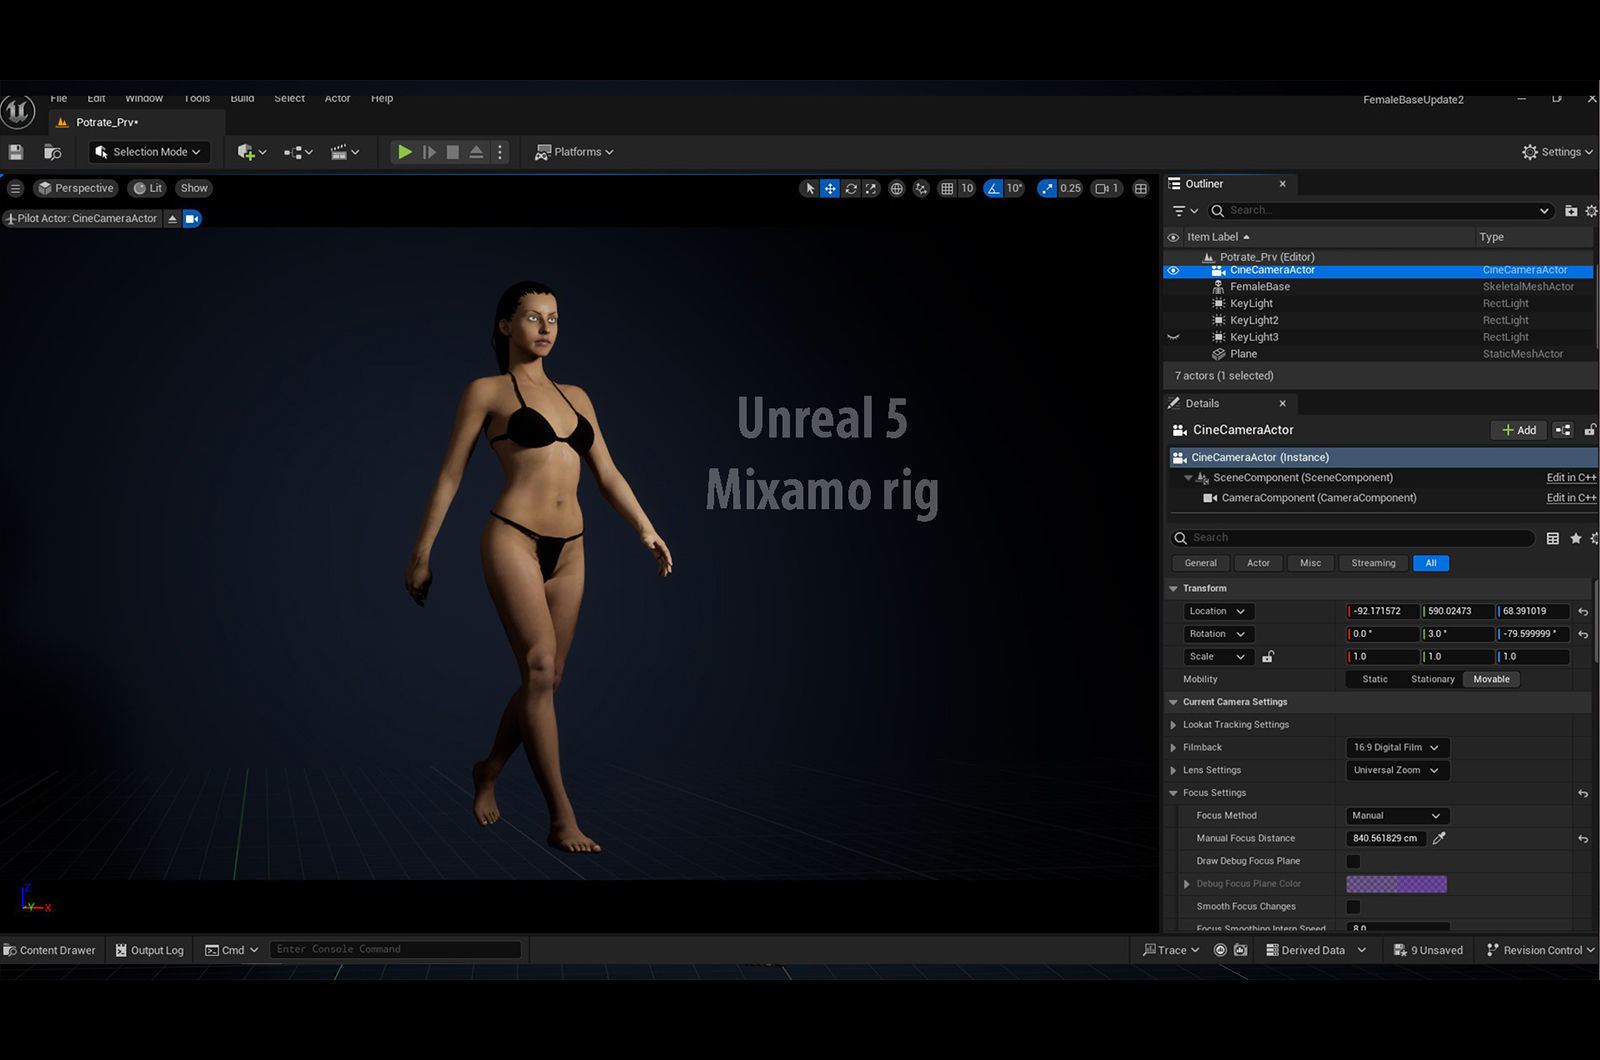Viewport: 1600px width, 1060px height.
Task: Open the cinematics clapperboard menu
Action: pos(344,152)
